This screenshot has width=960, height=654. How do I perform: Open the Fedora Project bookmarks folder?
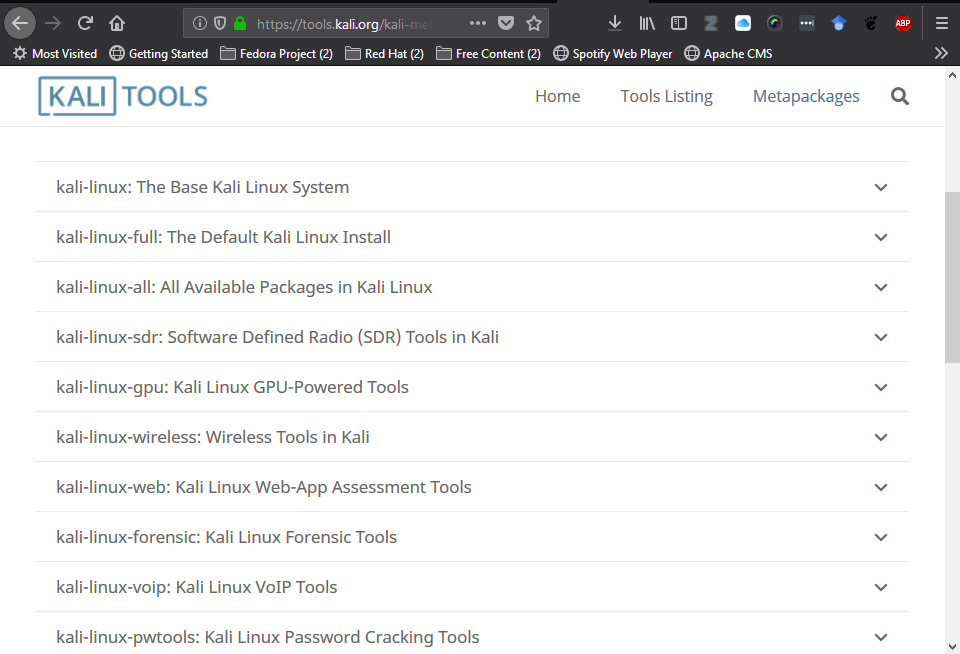click(x=276, y=54)
